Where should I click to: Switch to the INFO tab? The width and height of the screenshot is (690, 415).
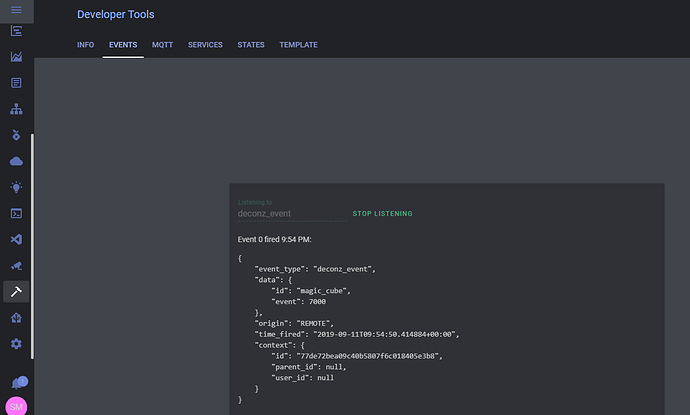click(85, 45)
